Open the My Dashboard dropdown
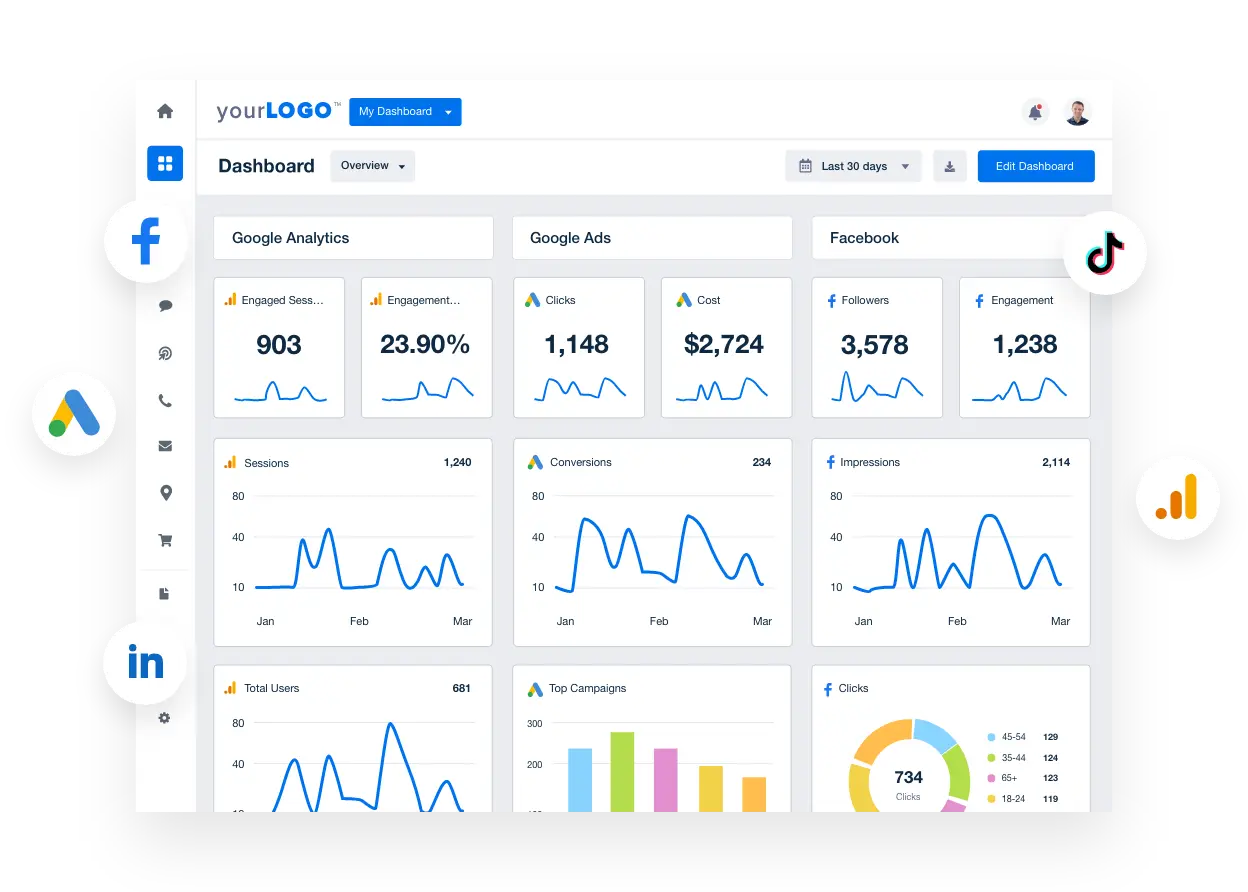Image resolution: width=1248 pixels, height=892 pixels. pyautogui.click(x=405, y=112)
